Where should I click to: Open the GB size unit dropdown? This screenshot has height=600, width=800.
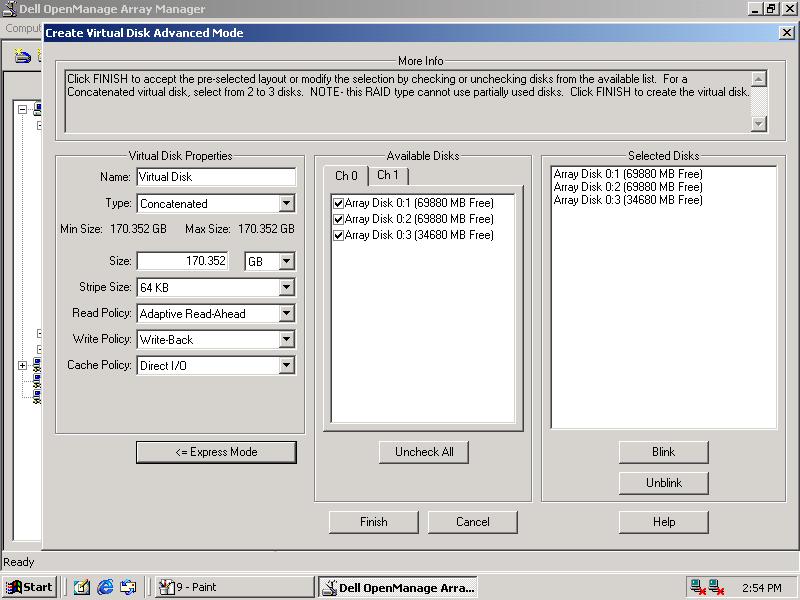coord(287,261)
